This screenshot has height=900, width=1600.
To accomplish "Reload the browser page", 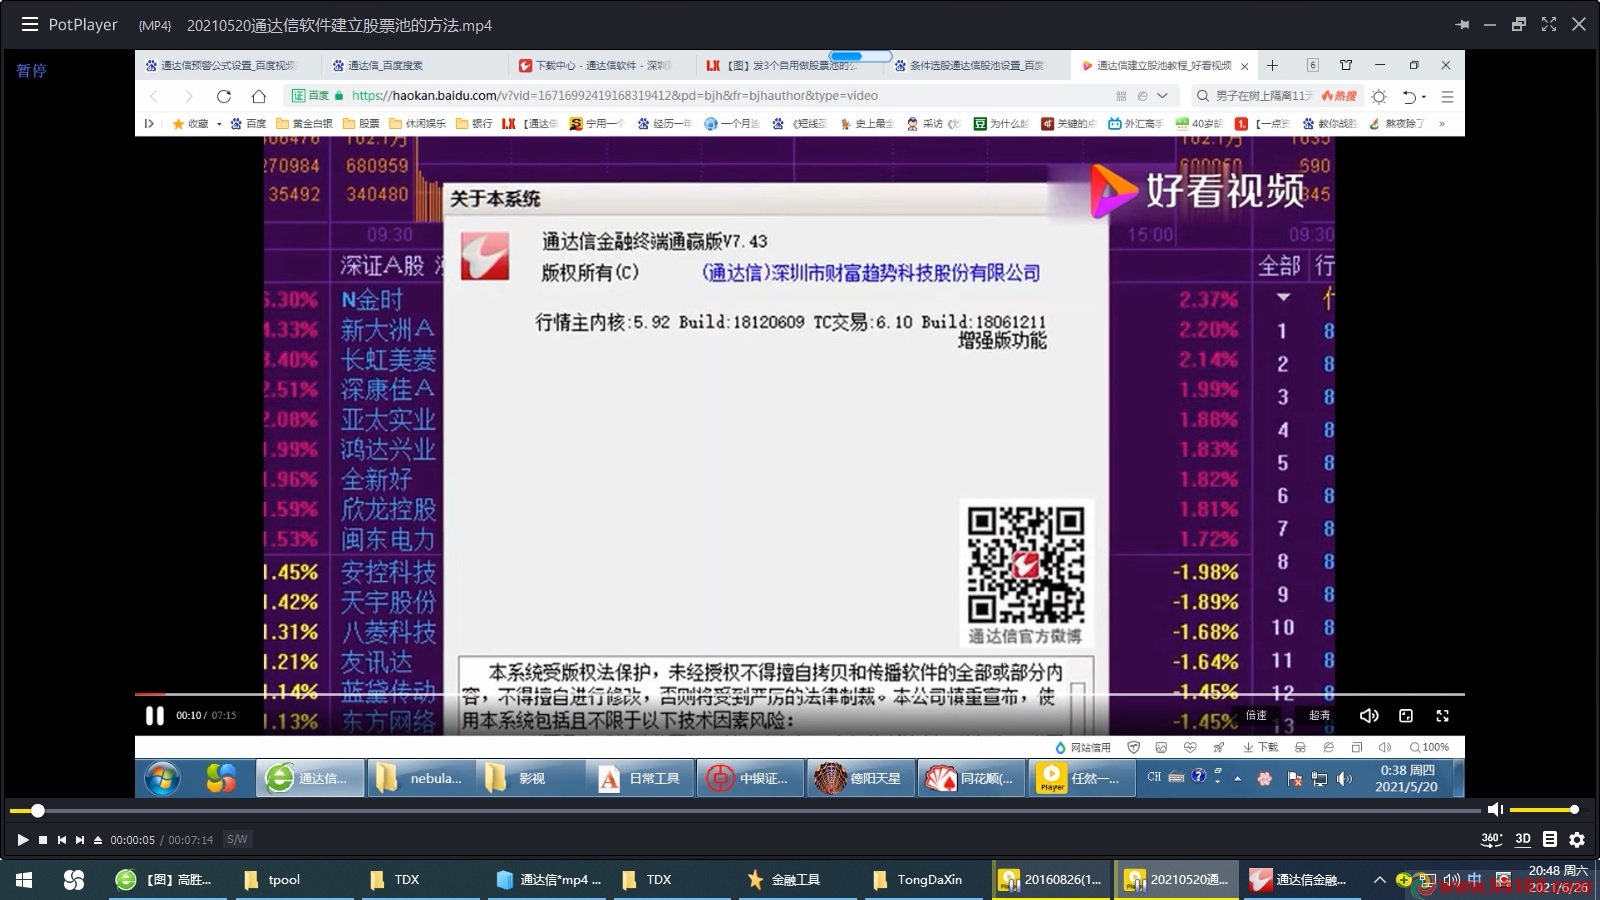I will click(224, 96).
